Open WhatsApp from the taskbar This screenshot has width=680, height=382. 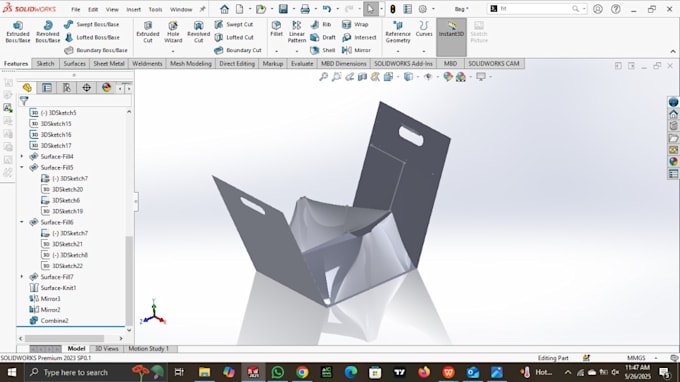(278, 372)
